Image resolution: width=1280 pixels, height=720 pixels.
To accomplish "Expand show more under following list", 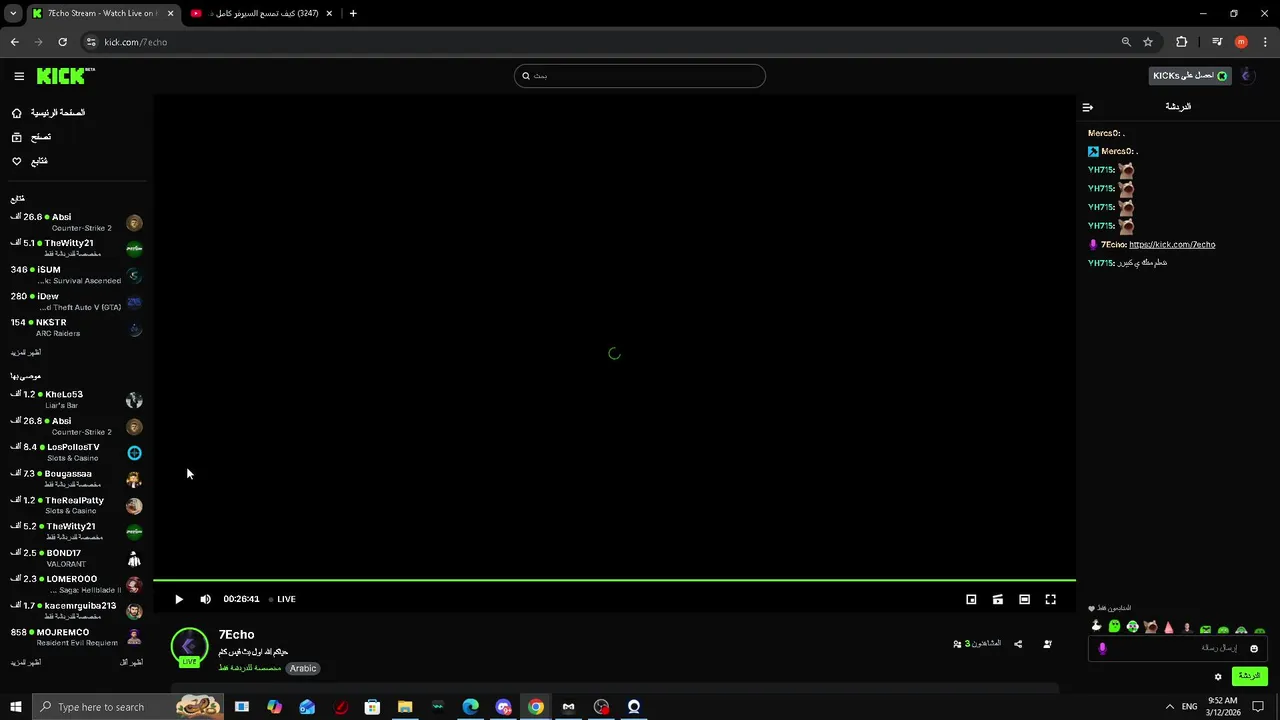I will 26,352.
